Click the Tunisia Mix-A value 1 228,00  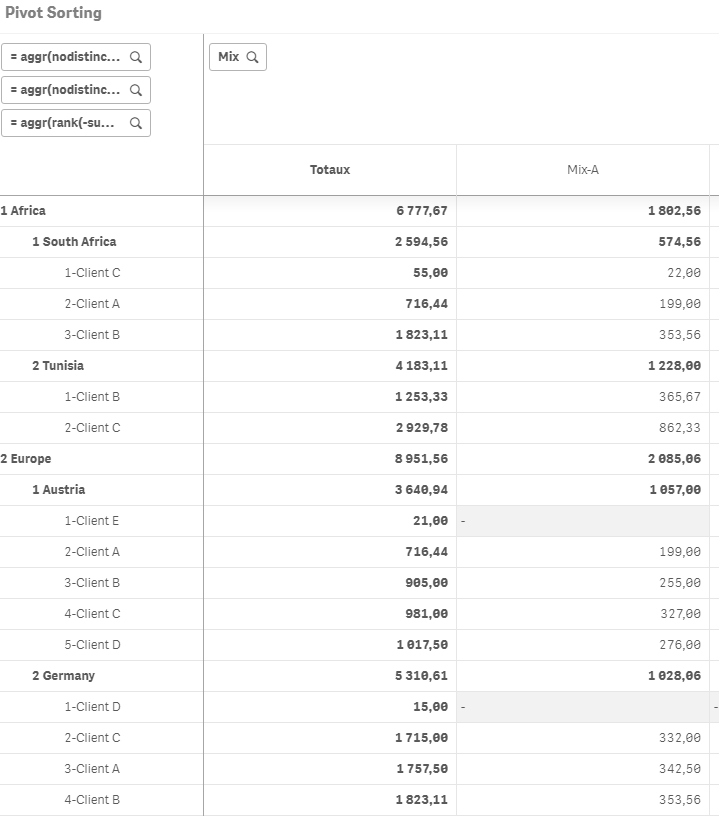coord(675,366)
